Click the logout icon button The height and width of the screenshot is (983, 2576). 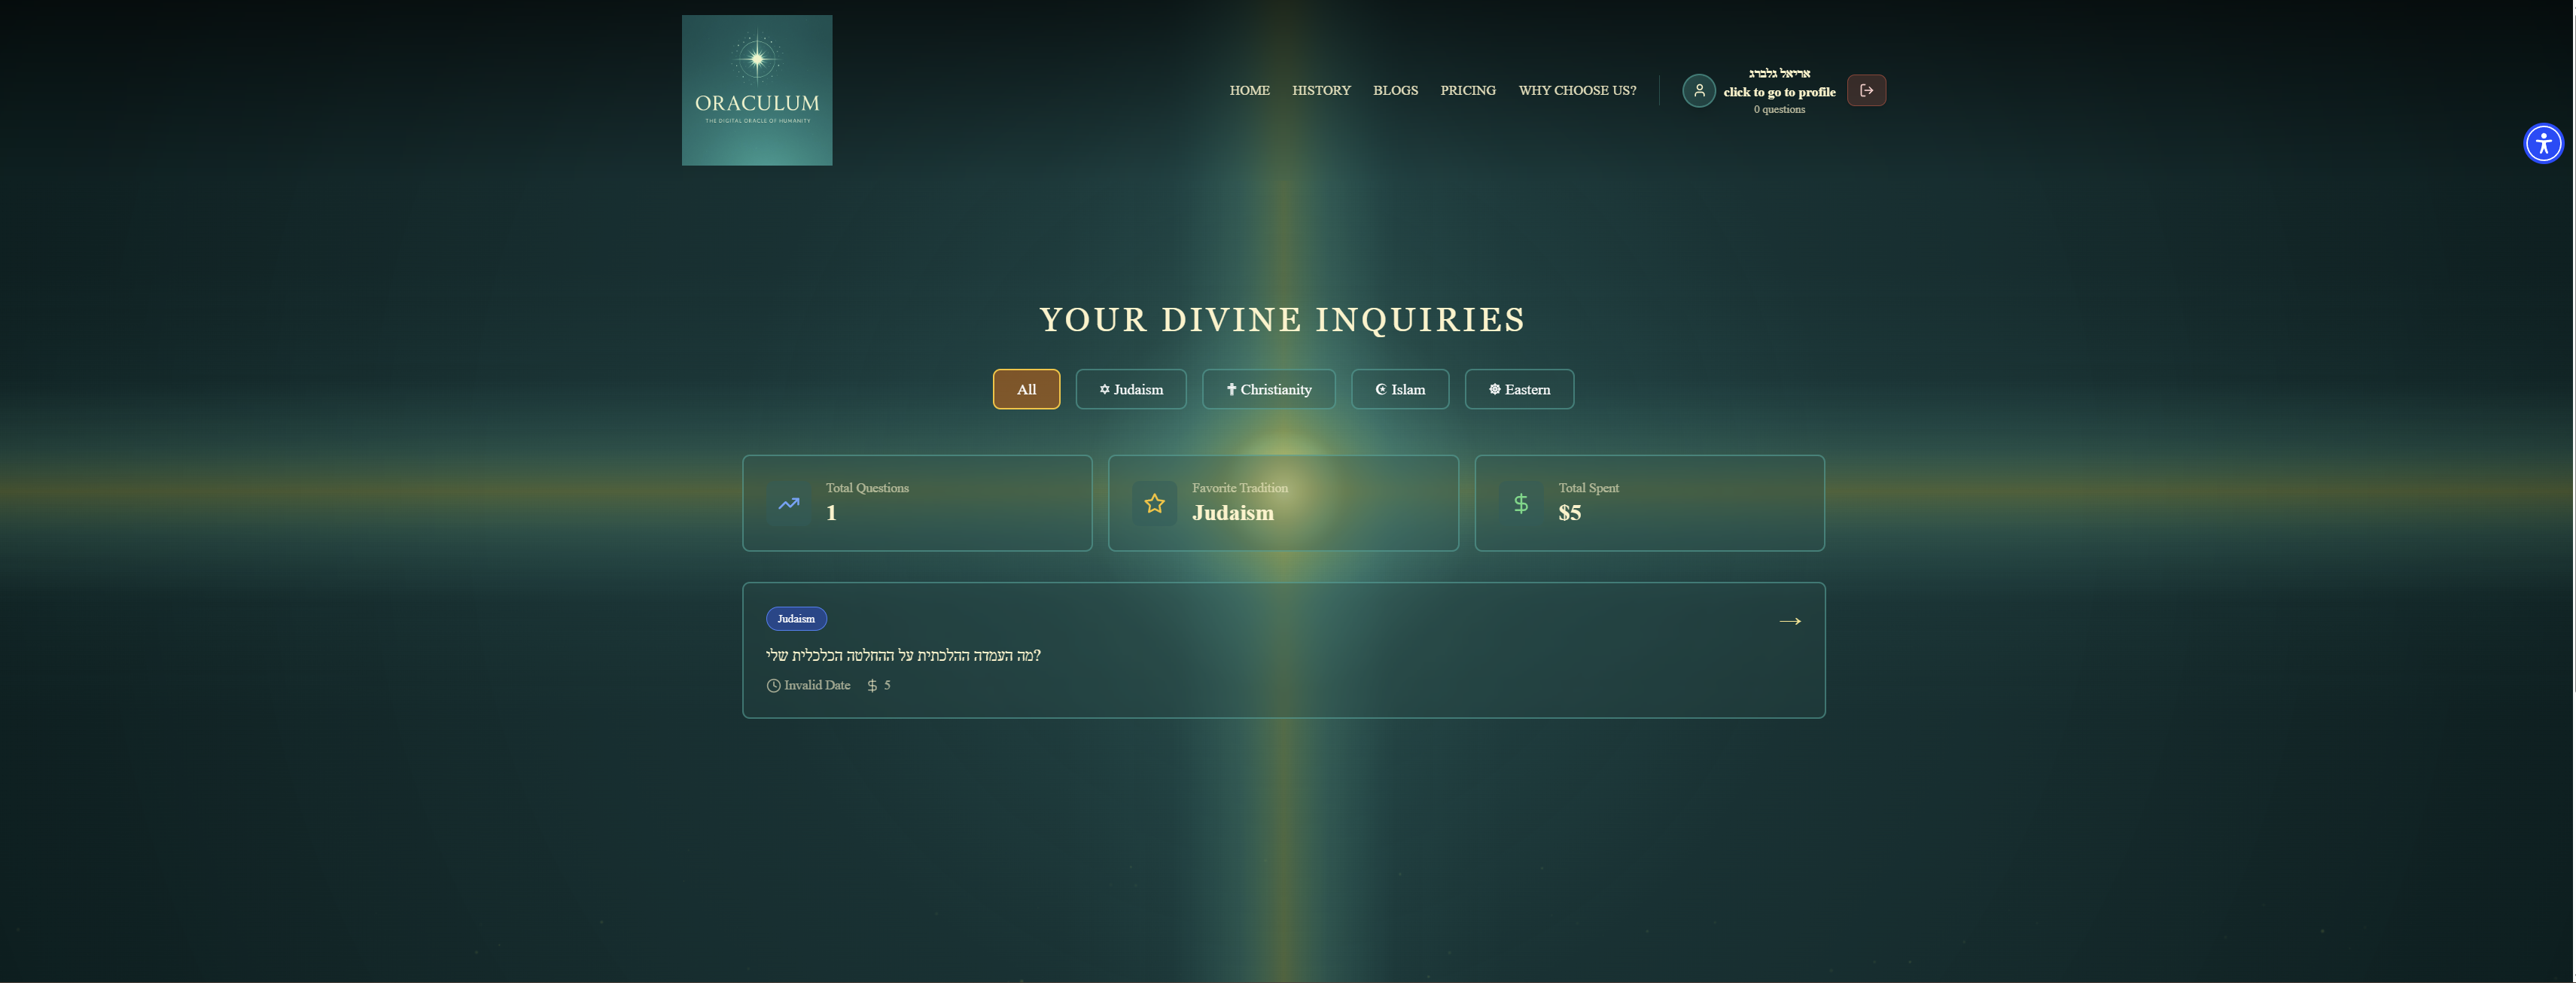coord(1865,90)
